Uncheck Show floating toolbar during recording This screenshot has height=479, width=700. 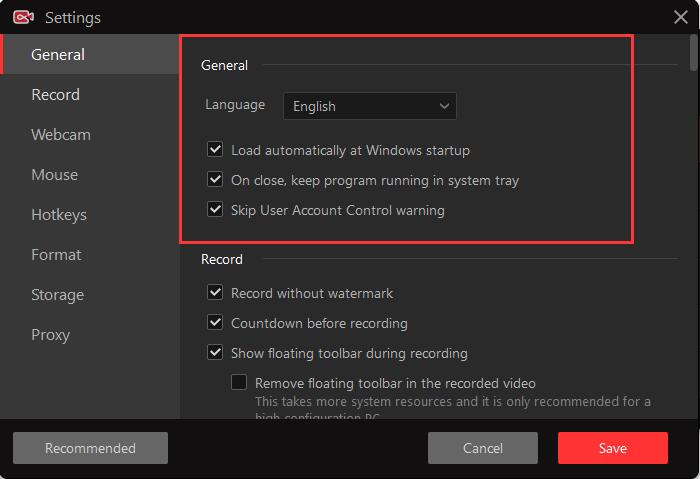pos(215,353)
